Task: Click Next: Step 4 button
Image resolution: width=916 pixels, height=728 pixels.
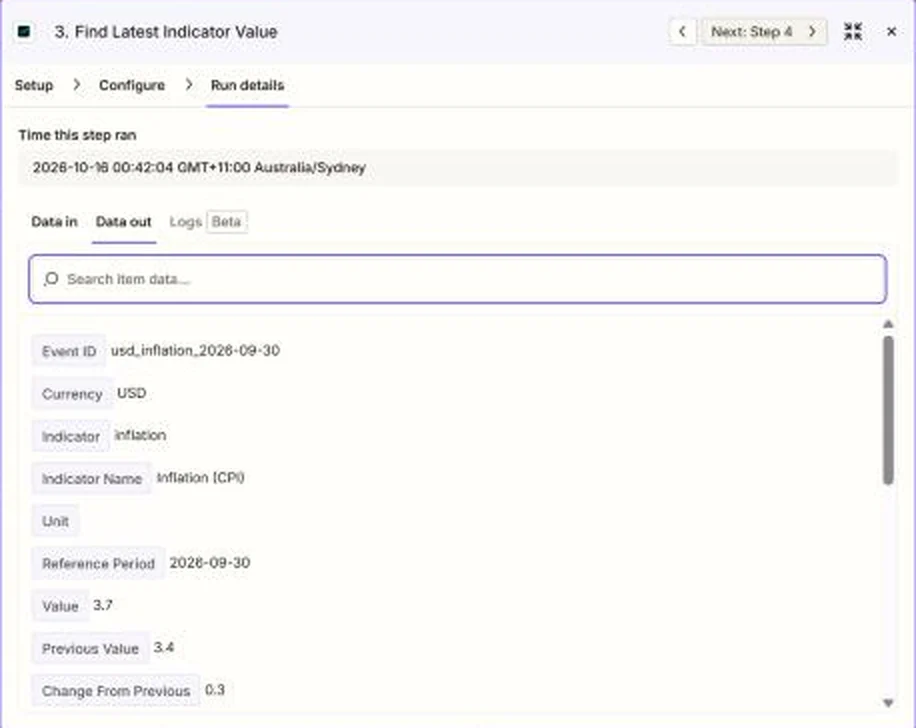Action: coord(764,32)
